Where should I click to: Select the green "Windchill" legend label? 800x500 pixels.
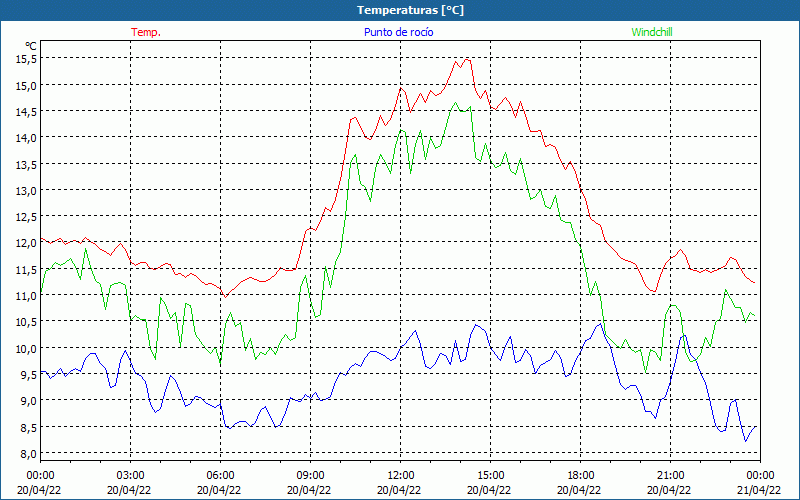click(652, 32)
